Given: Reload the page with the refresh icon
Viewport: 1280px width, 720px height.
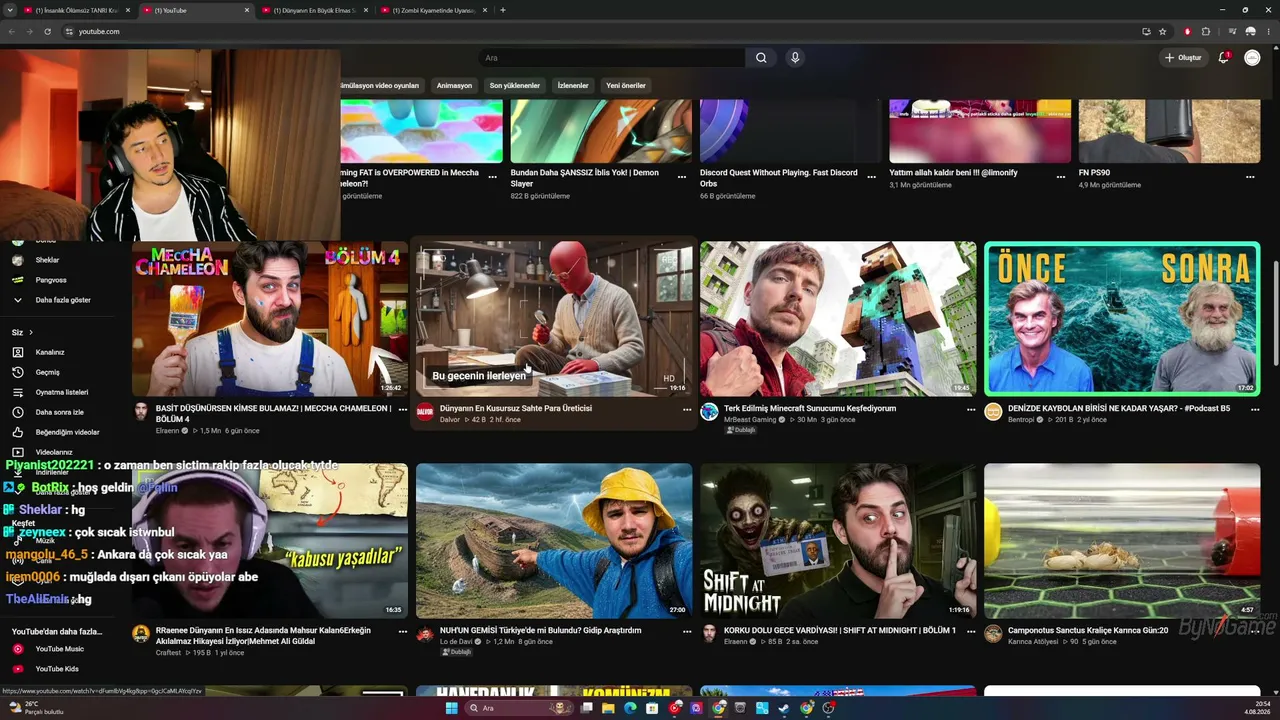Looking at the screenshot, I should click(47, 31).
